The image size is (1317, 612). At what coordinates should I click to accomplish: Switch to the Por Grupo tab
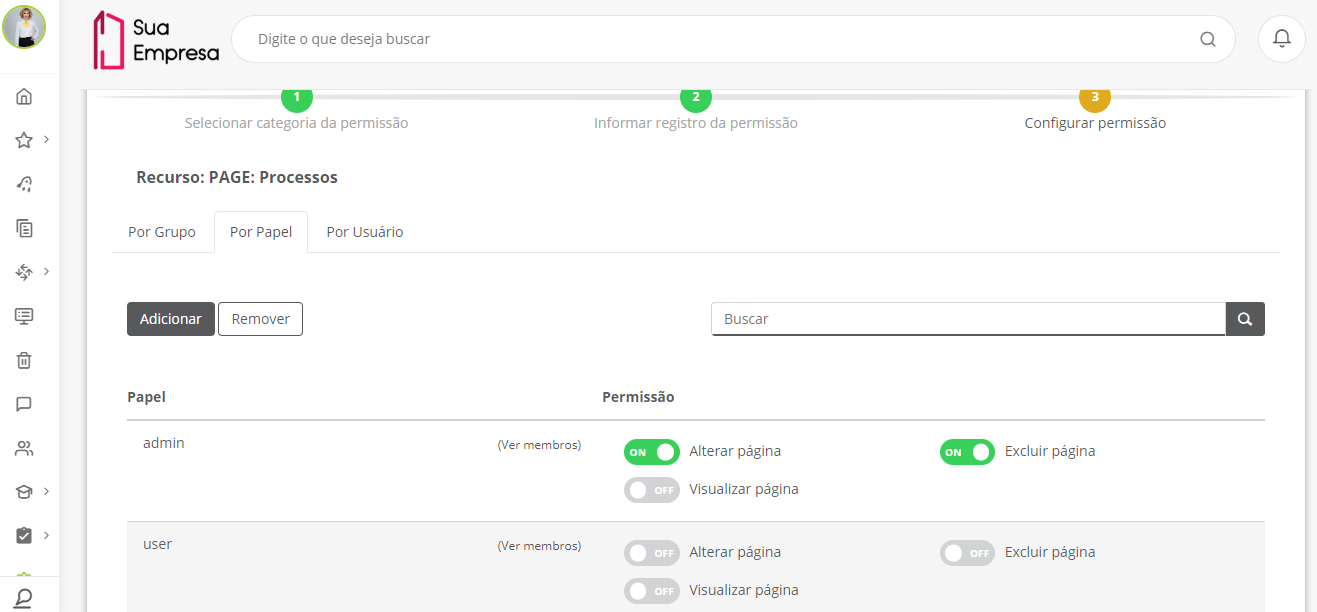coord(162,232)
